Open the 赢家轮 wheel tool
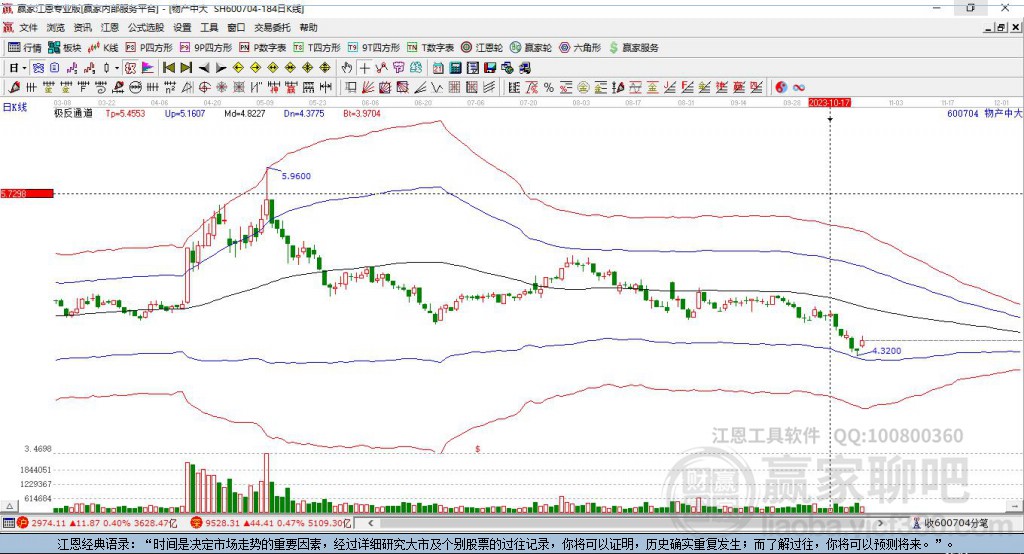1024x554 pixels. pos(531,48)
